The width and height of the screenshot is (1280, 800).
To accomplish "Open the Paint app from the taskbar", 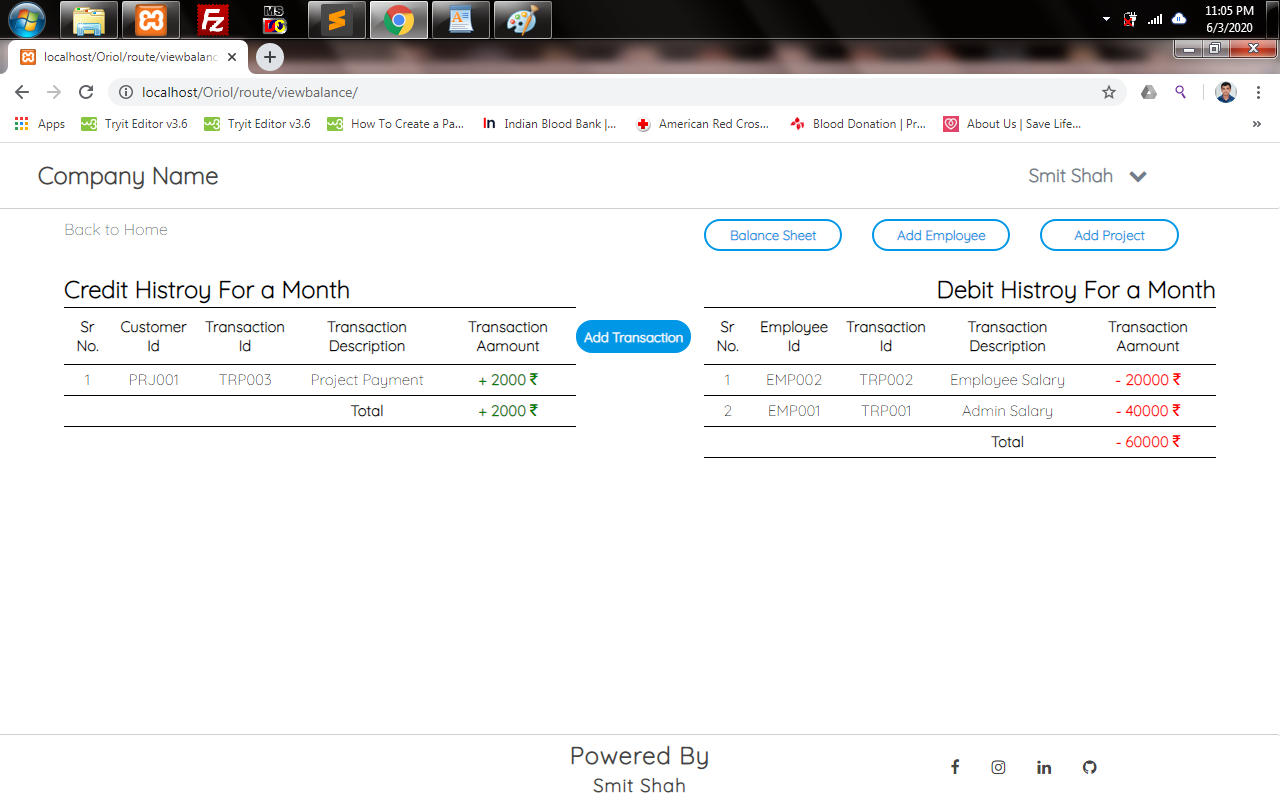I will 523,19.
